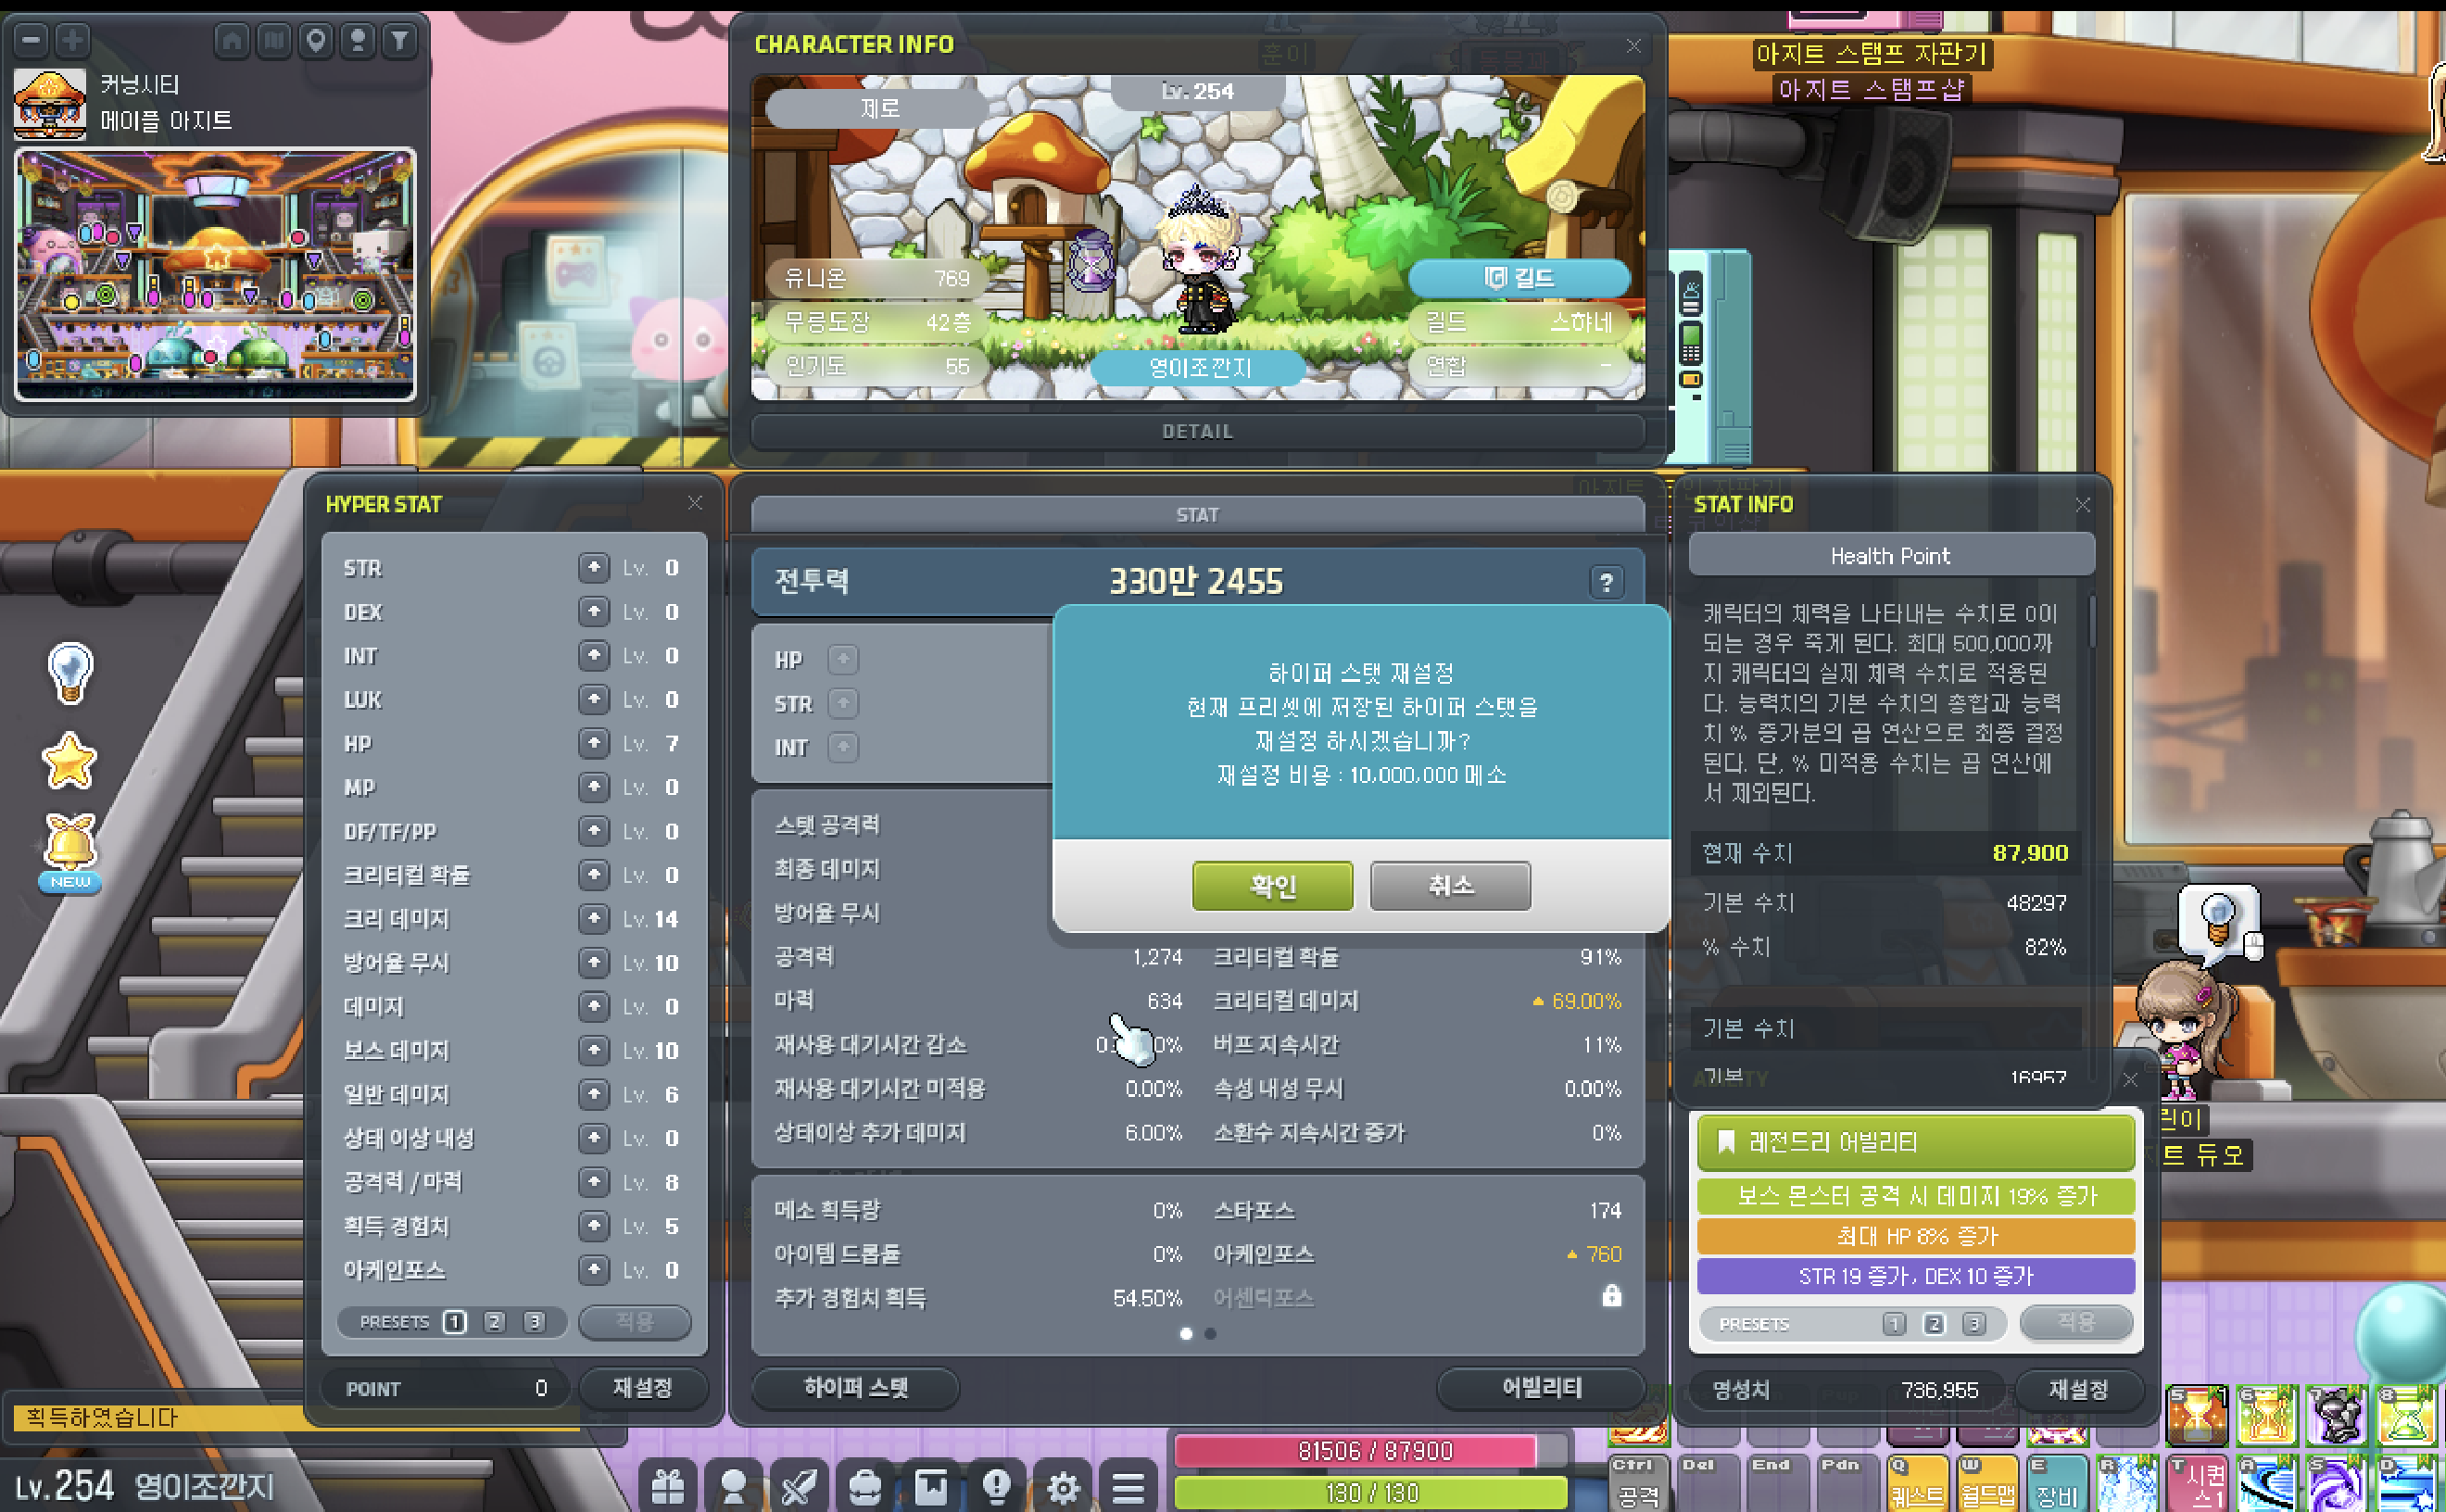
Task: Select Hyper Stat preset 3
Action: tap(535, 1322)
